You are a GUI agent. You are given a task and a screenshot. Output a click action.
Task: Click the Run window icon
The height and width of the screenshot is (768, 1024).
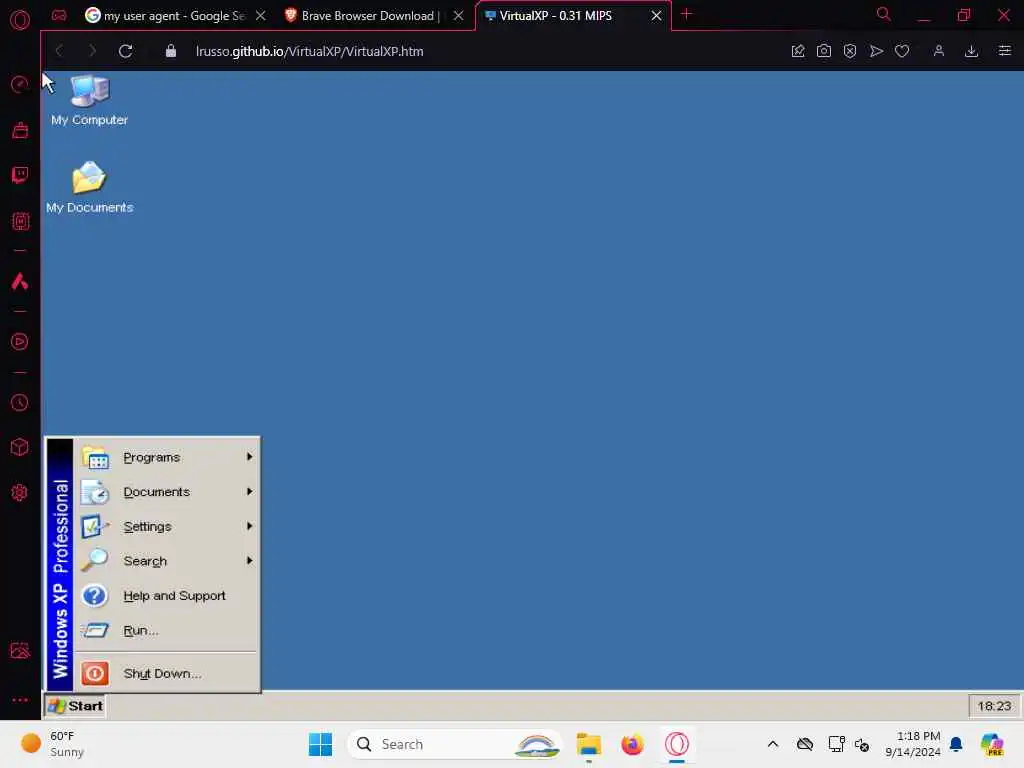coord(95,630)
